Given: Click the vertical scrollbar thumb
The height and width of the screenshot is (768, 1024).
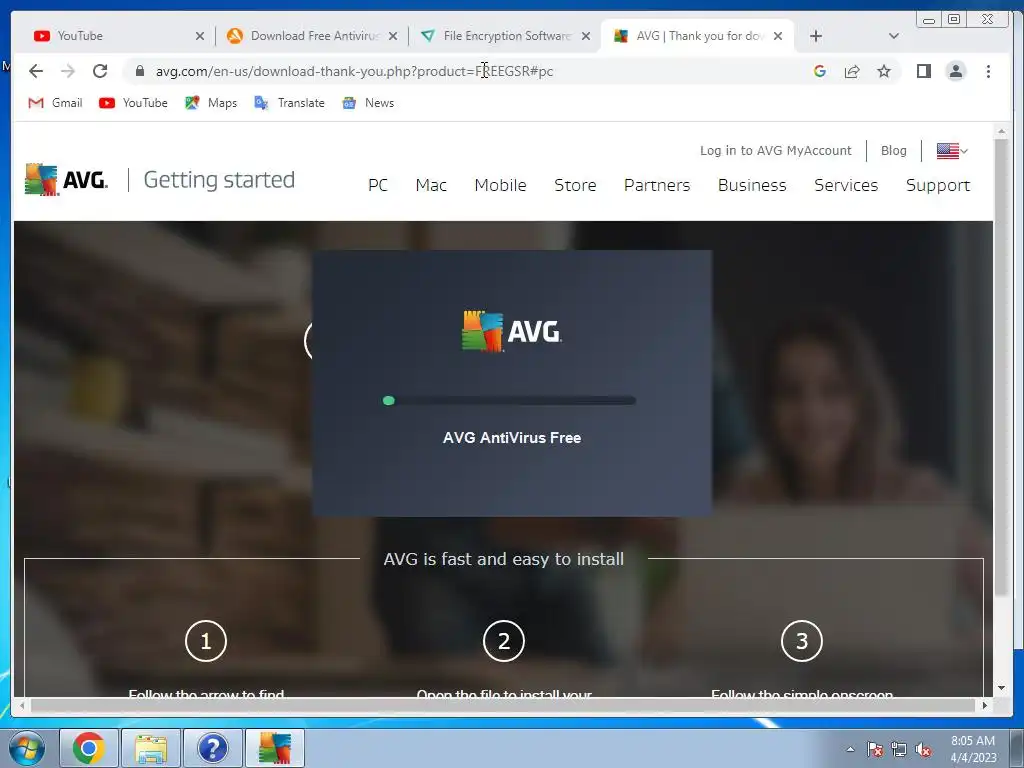Looking at the screenshot, I should coord(1001,367).
